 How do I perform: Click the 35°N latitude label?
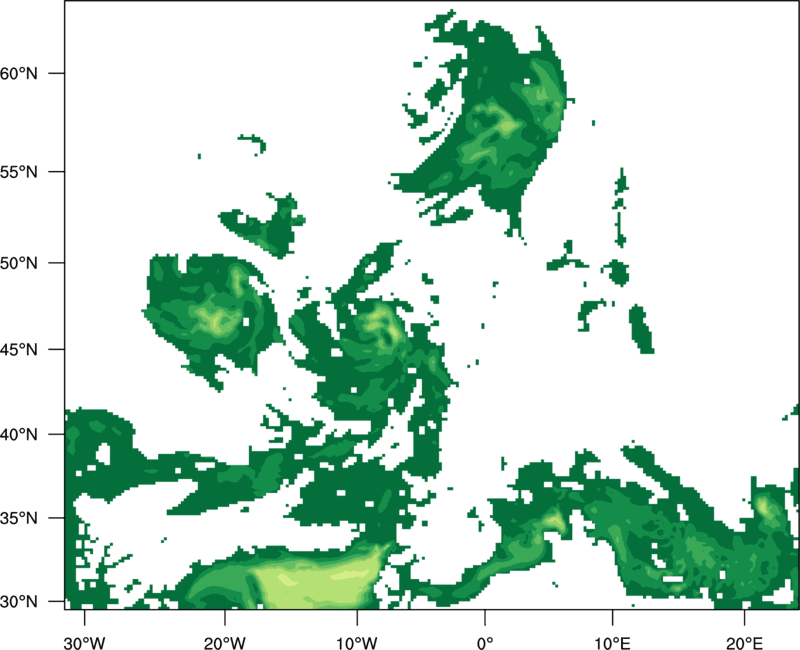[x=19, y=518]
